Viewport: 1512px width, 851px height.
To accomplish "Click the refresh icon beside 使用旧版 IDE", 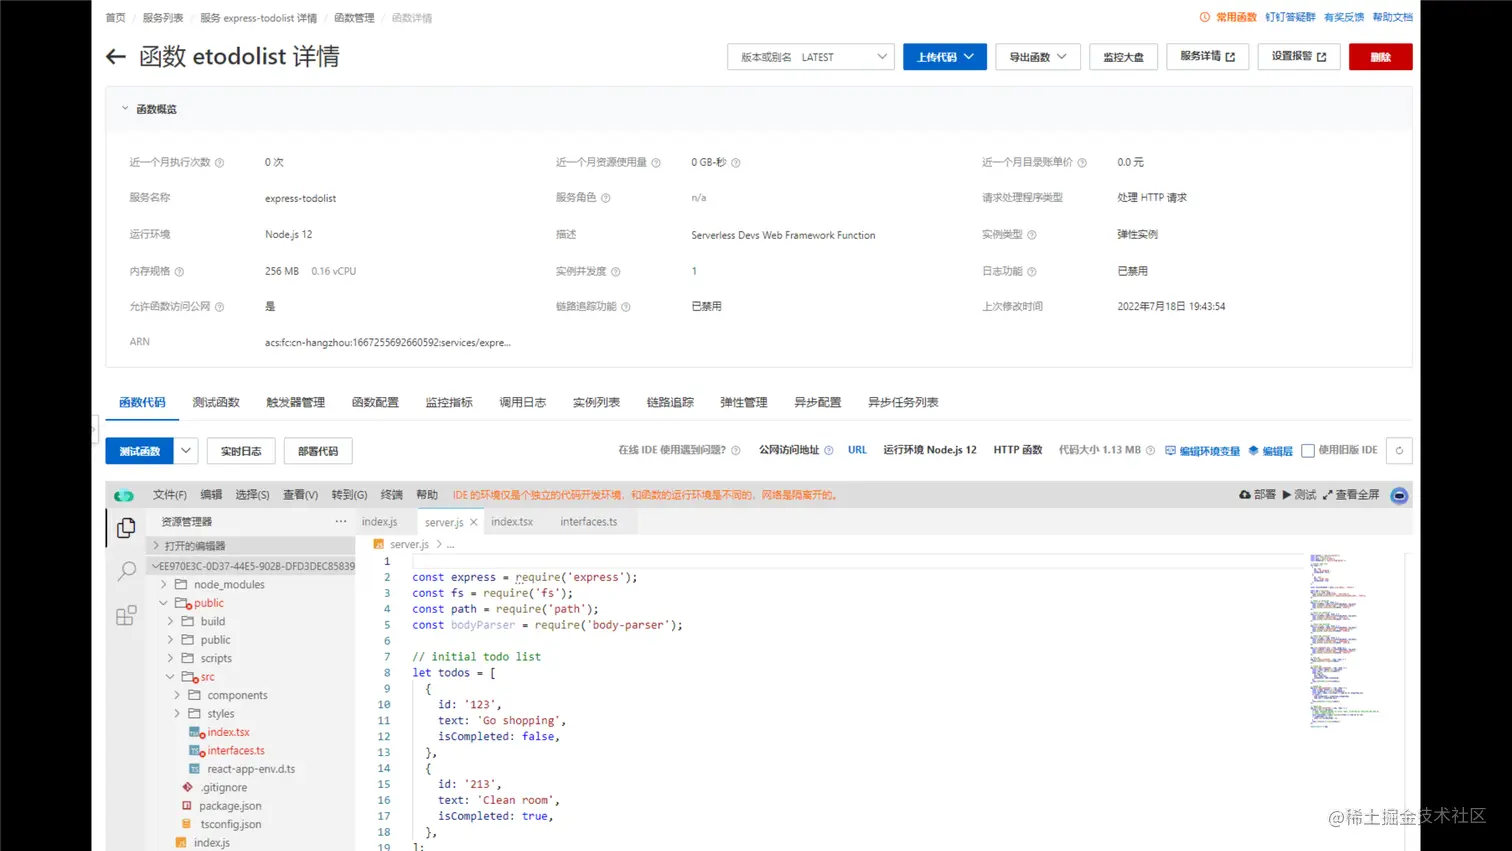I will (1399, 450).
